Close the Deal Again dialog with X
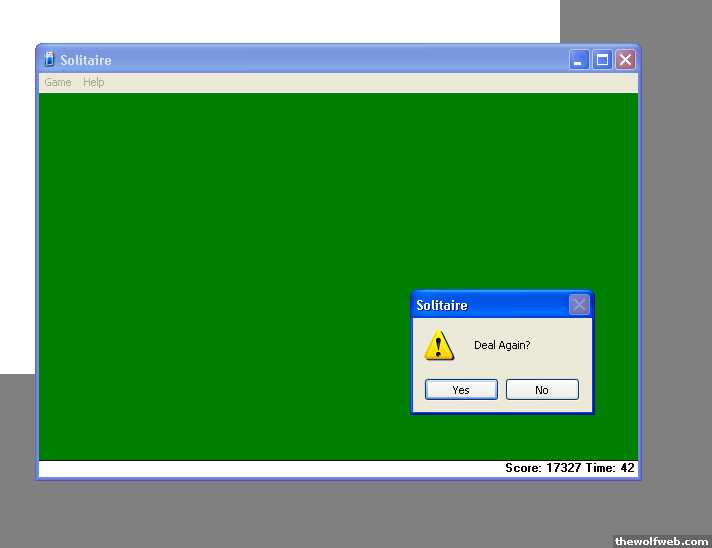 pos(579,305)
